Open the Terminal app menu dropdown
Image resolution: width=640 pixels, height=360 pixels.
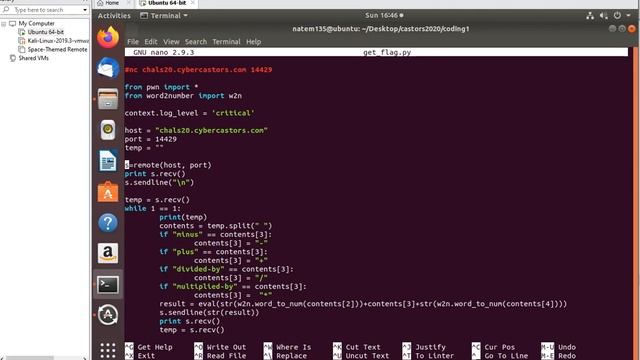pos(164,16)
